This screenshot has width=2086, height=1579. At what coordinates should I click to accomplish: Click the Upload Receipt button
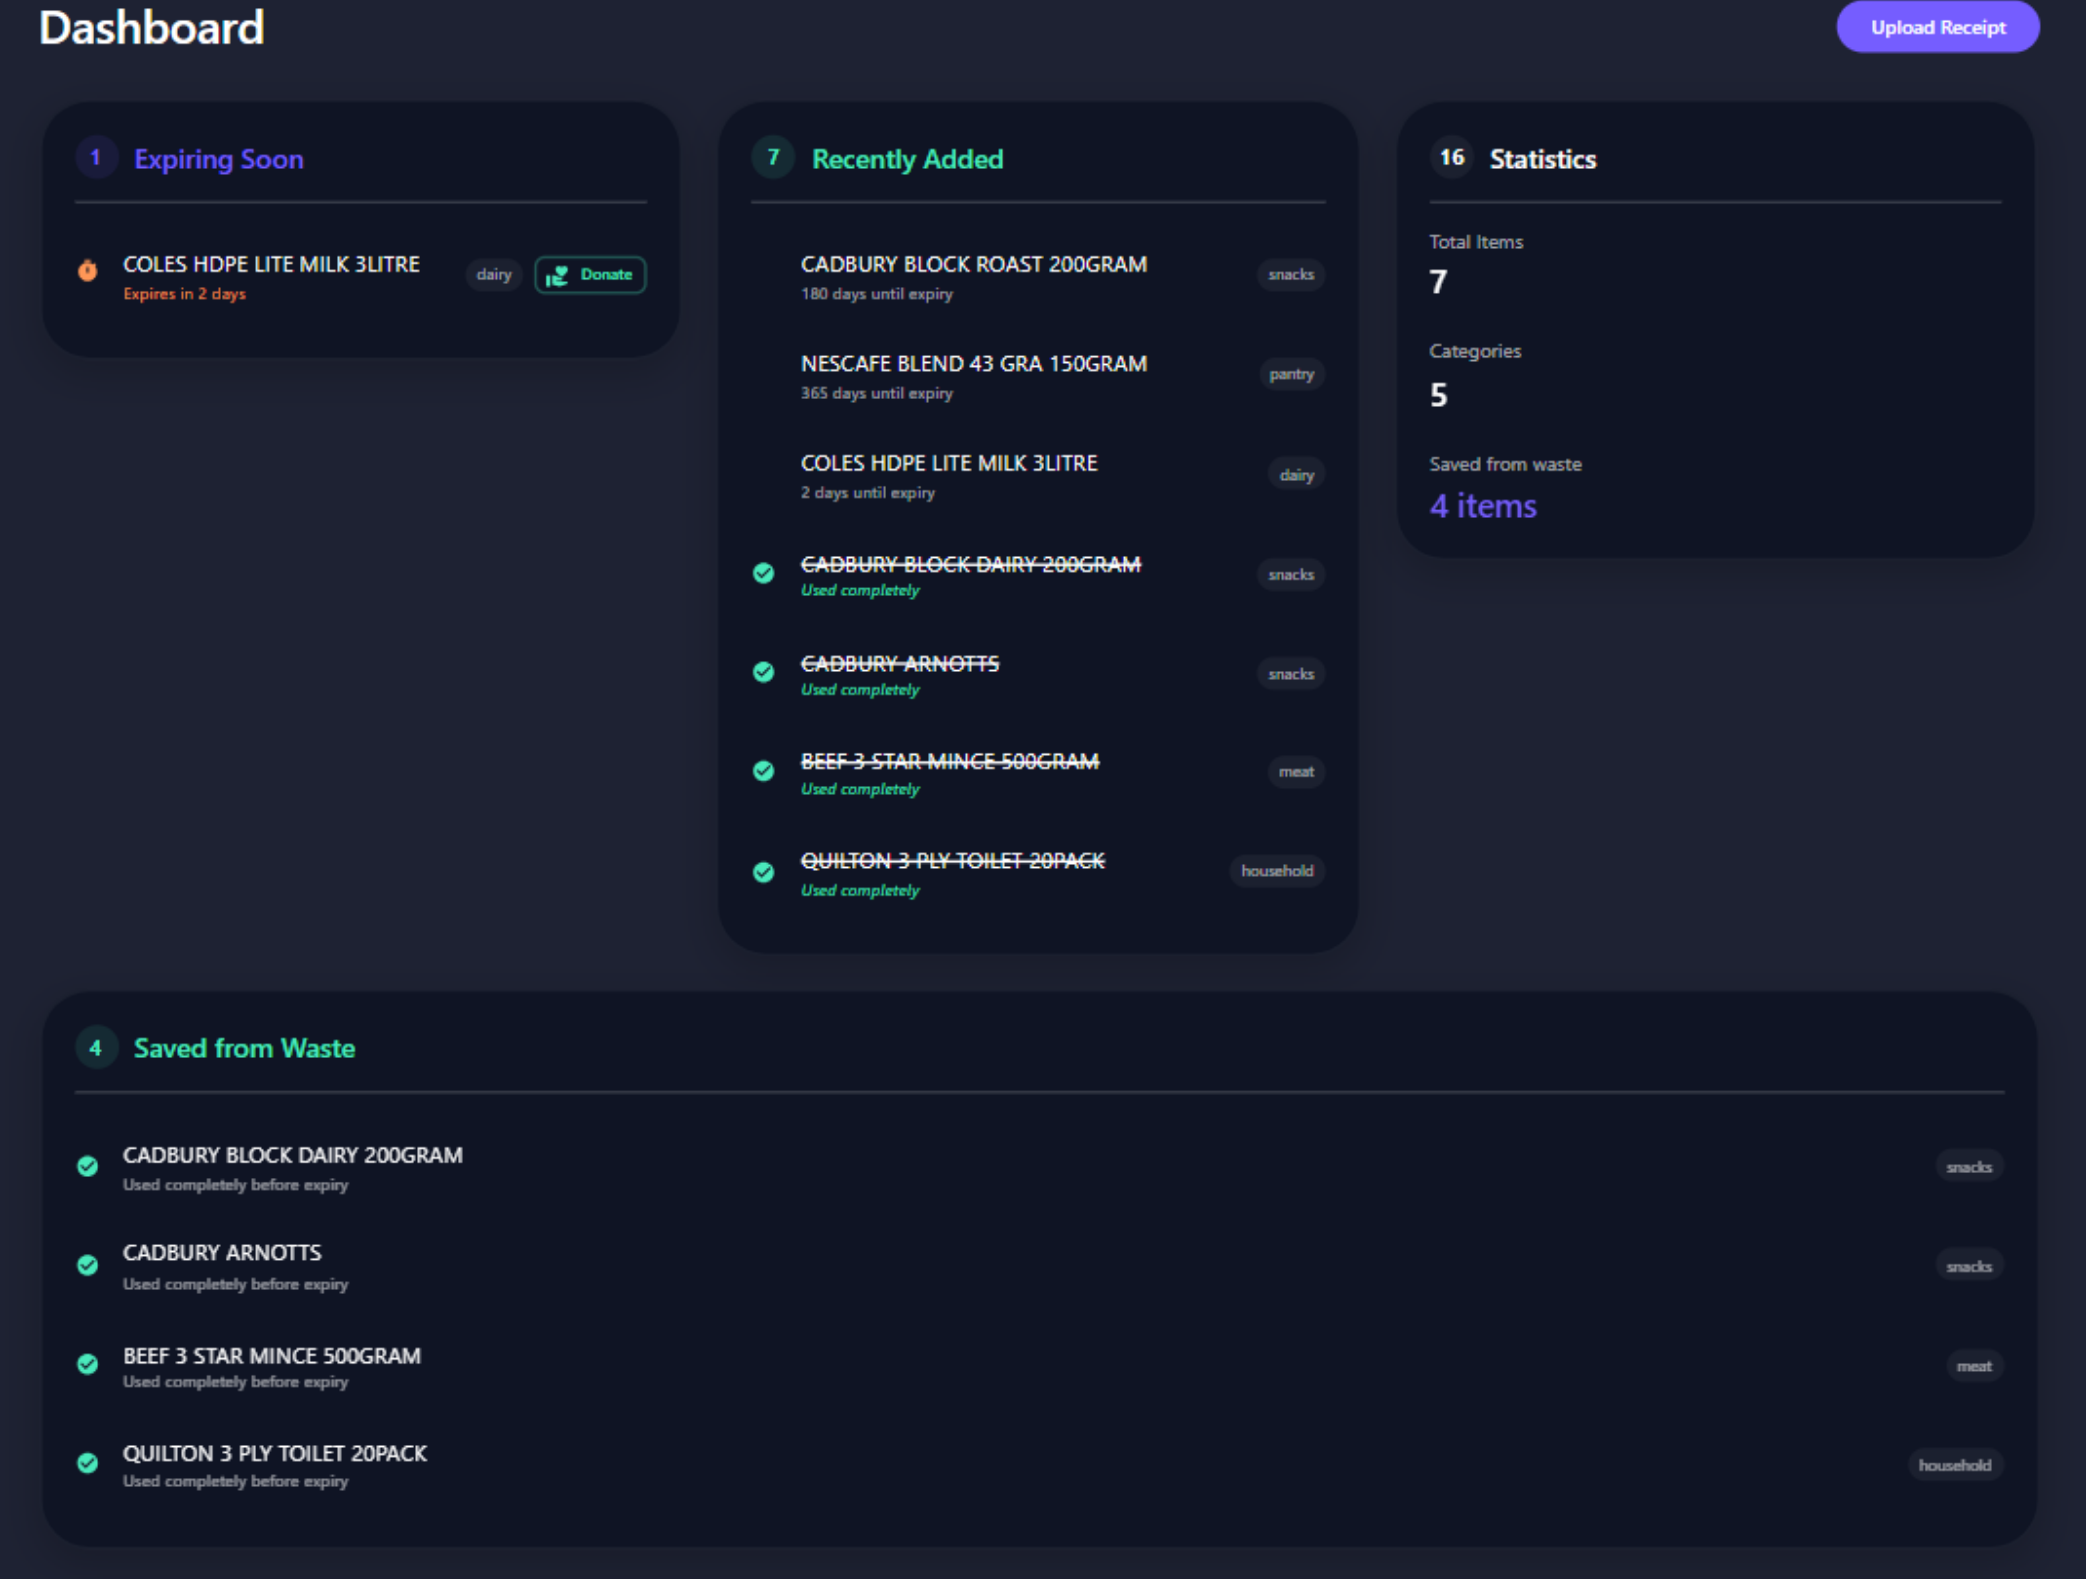pos(1937,27)
